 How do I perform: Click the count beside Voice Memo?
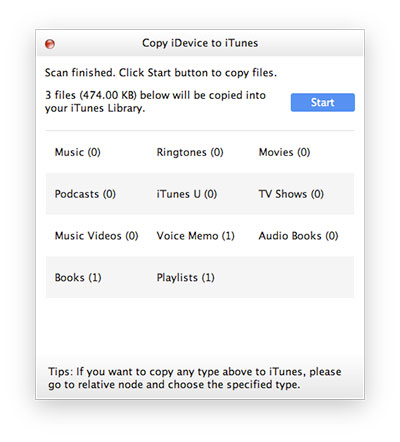228,236
